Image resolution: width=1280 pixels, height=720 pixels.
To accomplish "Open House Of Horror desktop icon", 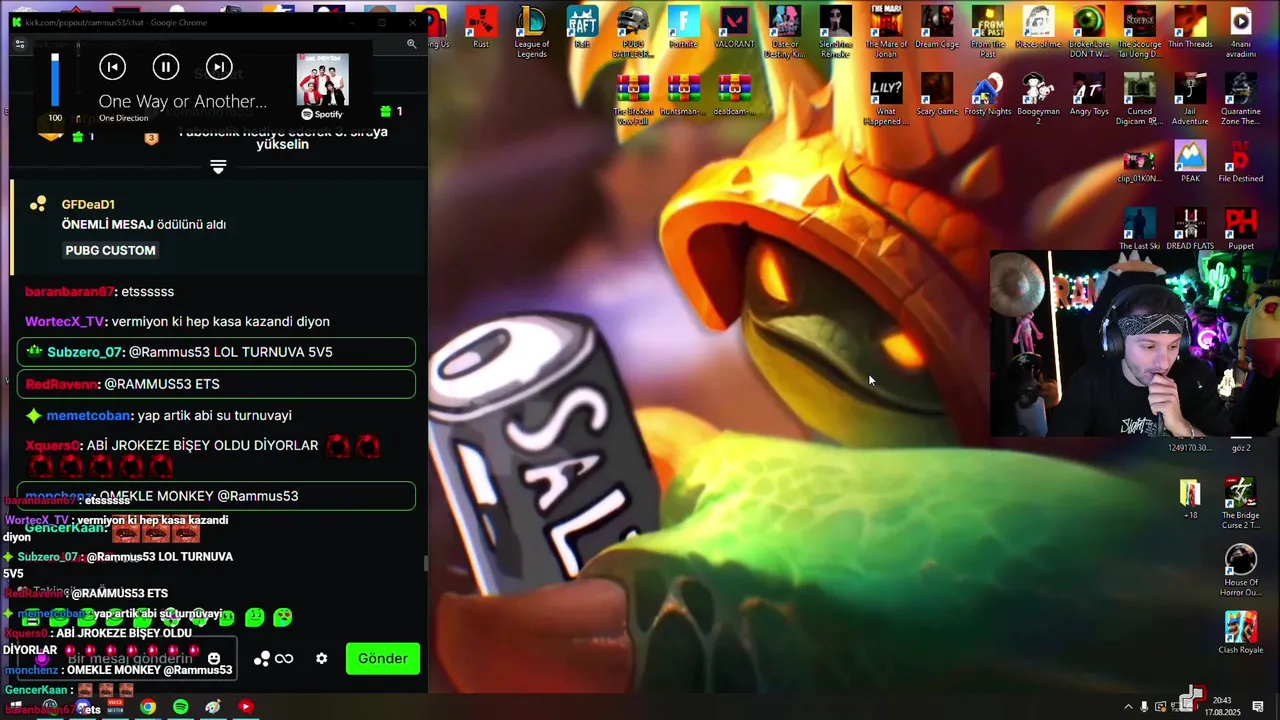I will [1241, 570].
